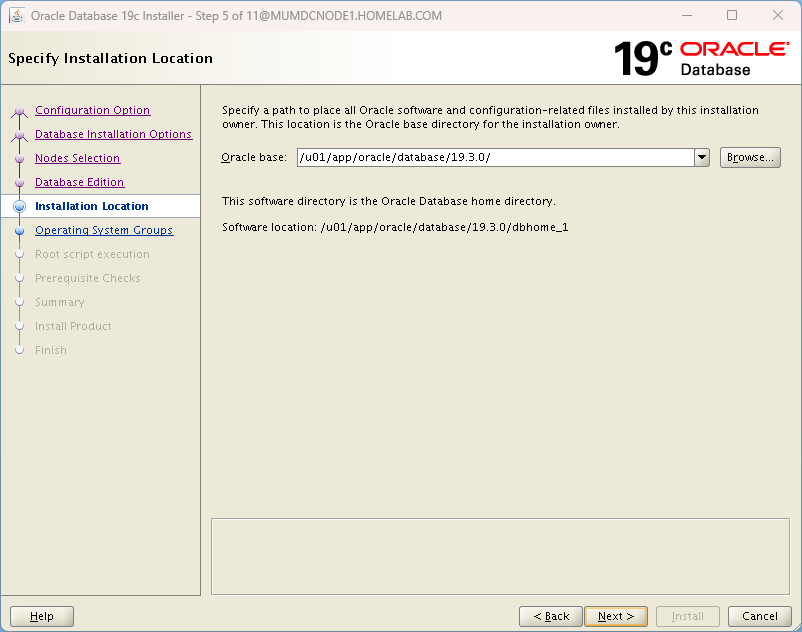The width and height of the screenshot is (802, 632).
Task: Click the Database Edition step bullet icon
Action: (x=19, y=183)
